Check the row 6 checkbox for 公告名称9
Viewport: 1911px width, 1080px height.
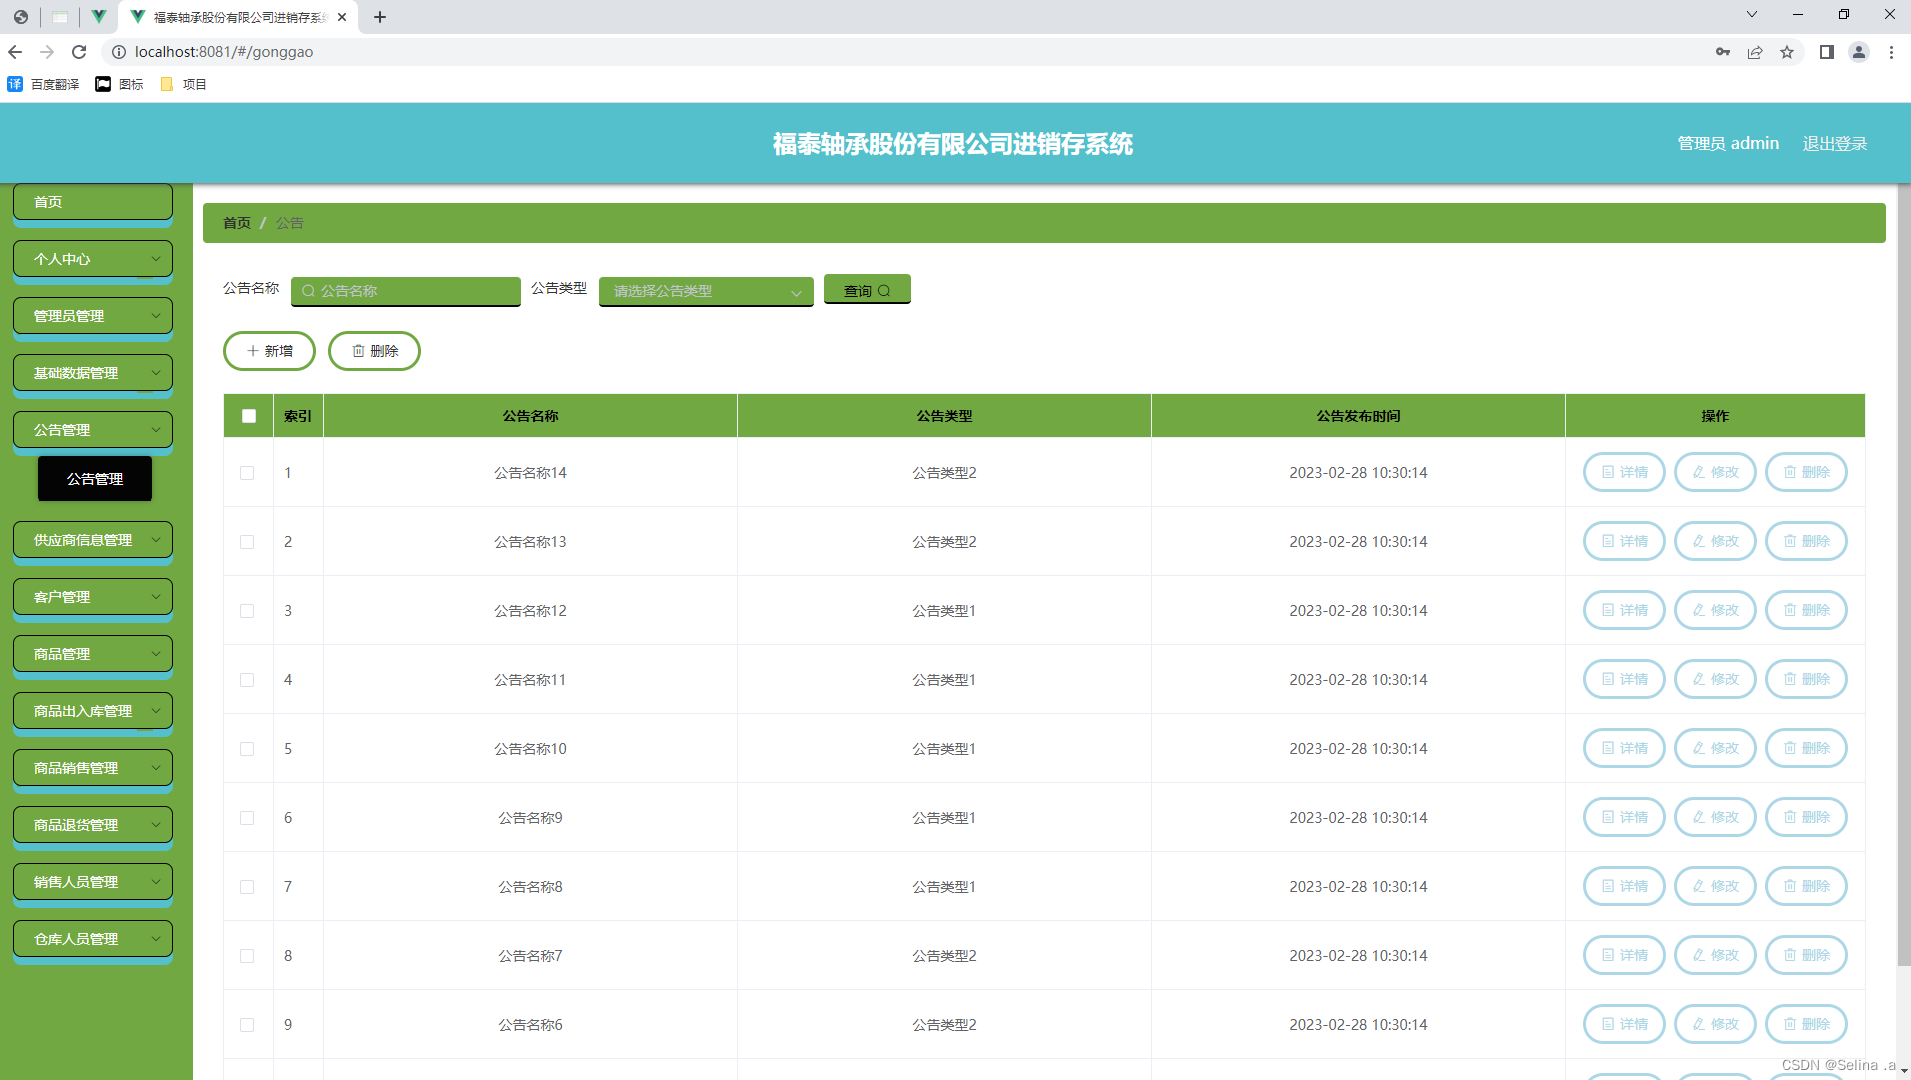coord(247,818)
